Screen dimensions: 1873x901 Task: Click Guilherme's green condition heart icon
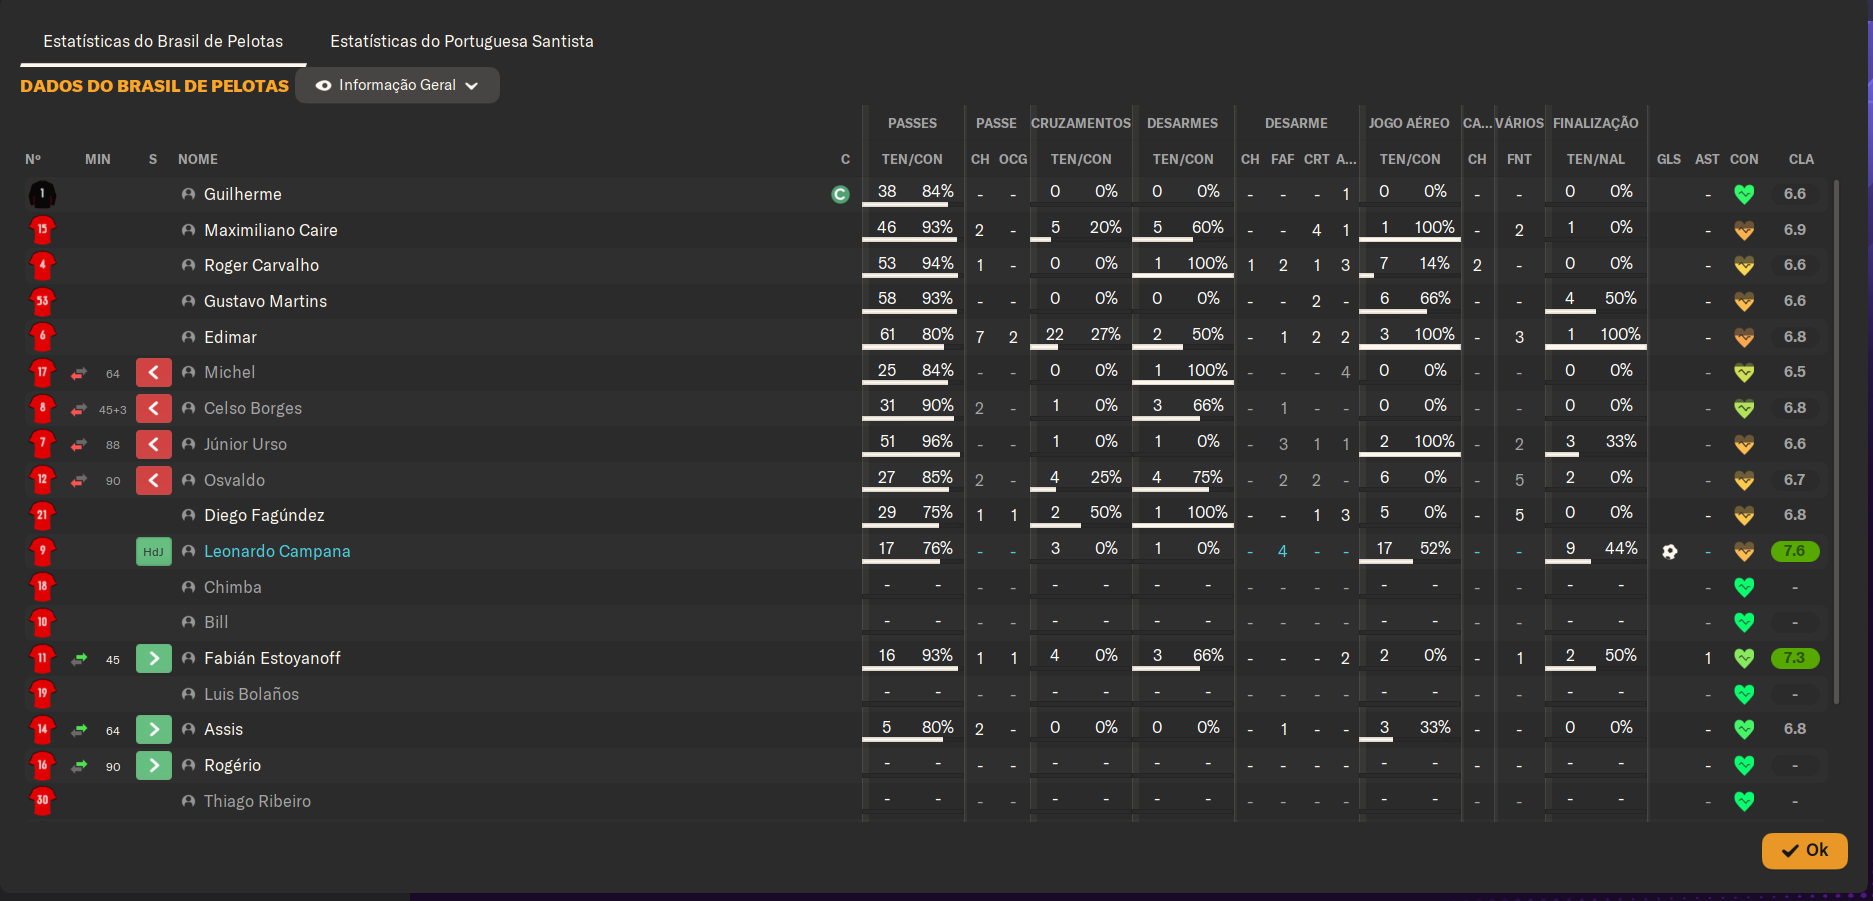point(1744,194)
